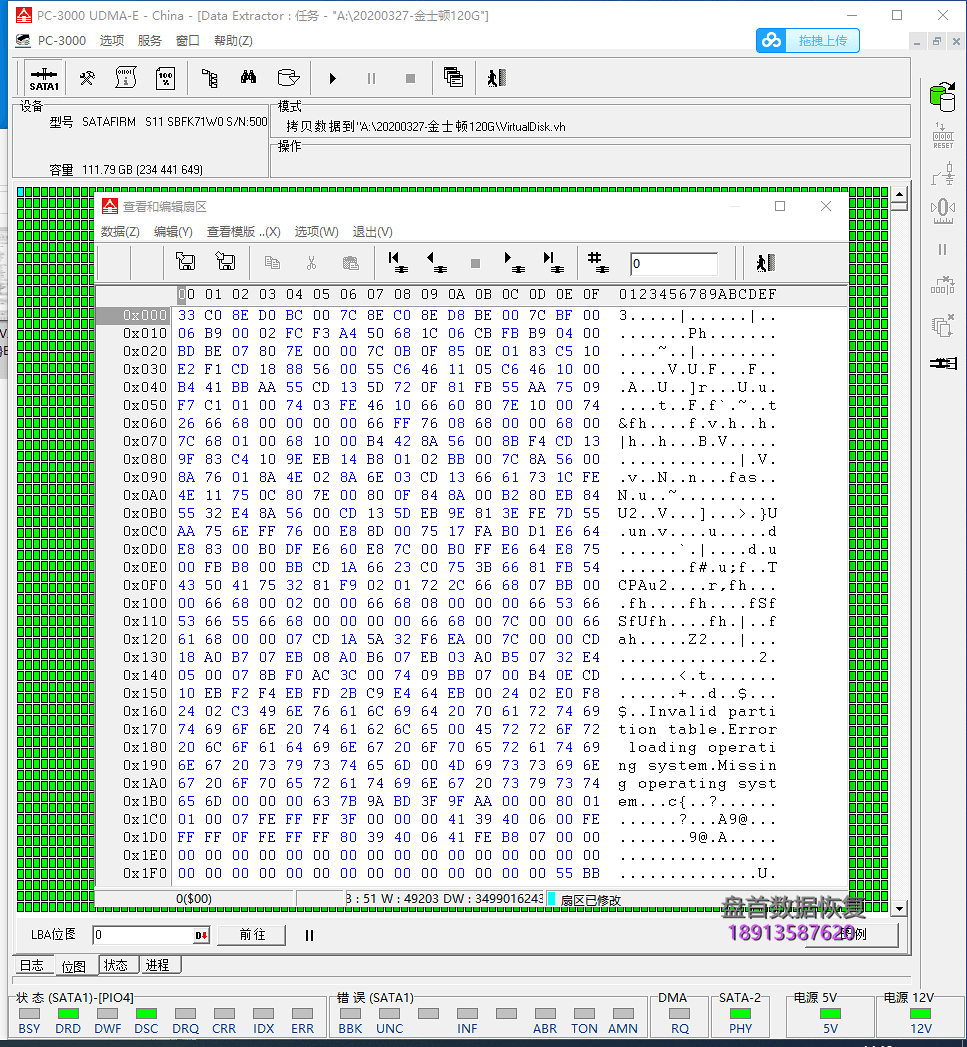The height and width of the screenshot is (1047, 967).
Task: Click the 拖拽上传 cloud upload button
Action: pos(807,41)
